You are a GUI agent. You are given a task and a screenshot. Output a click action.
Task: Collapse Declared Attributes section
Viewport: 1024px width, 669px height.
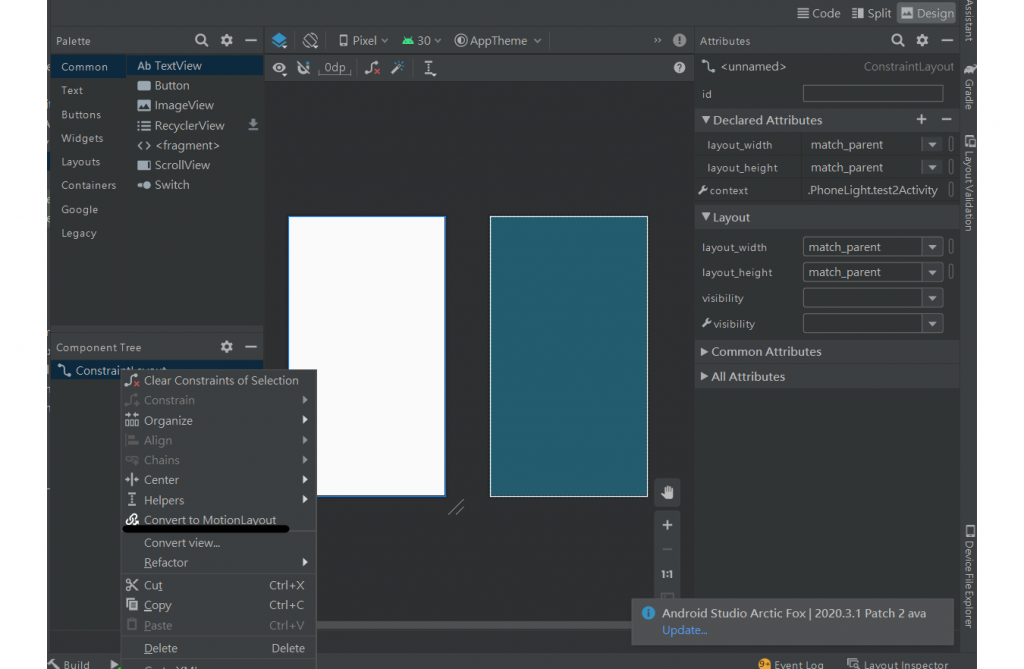pos(705,120)
